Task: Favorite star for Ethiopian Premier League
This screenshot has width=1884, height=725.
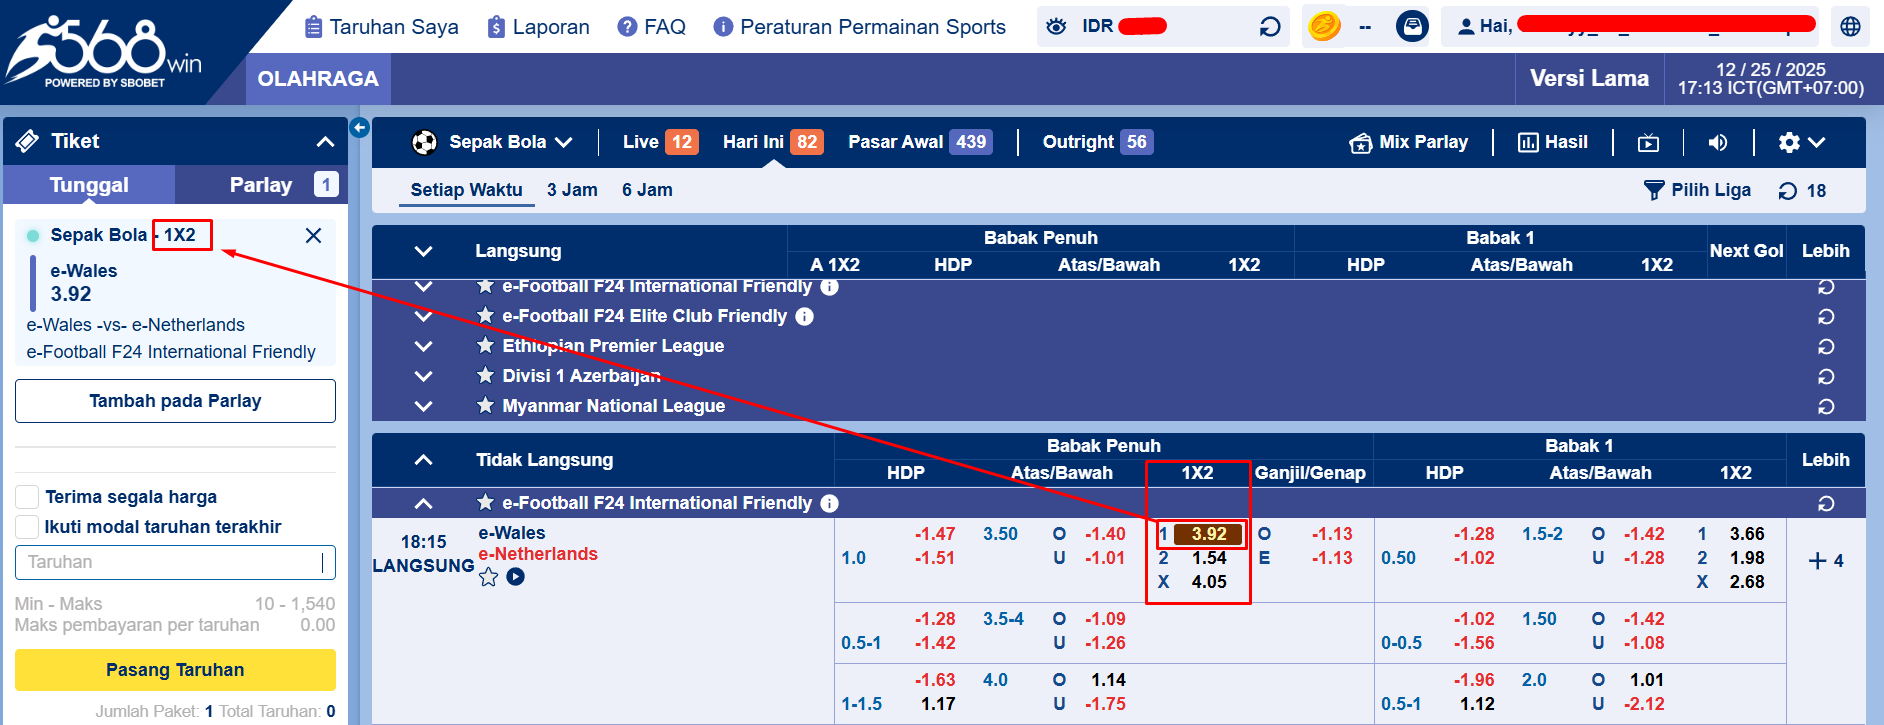Action: point(485,345)
